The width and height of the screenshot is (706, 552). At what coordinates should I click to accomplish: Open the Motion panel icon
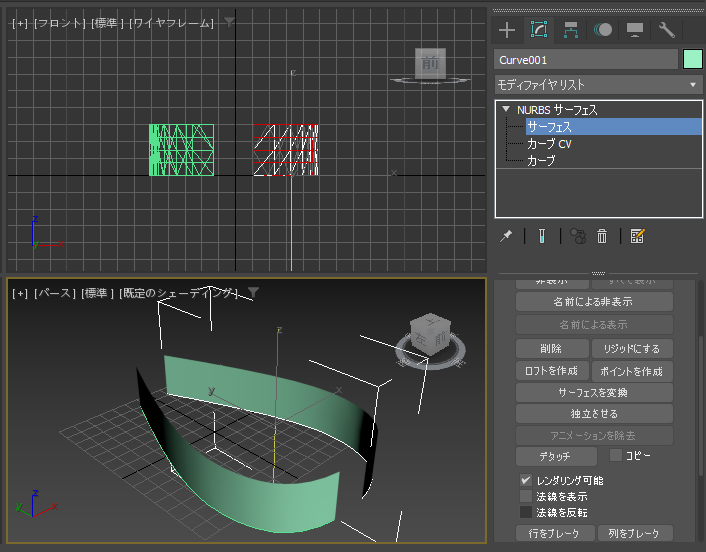603,29
